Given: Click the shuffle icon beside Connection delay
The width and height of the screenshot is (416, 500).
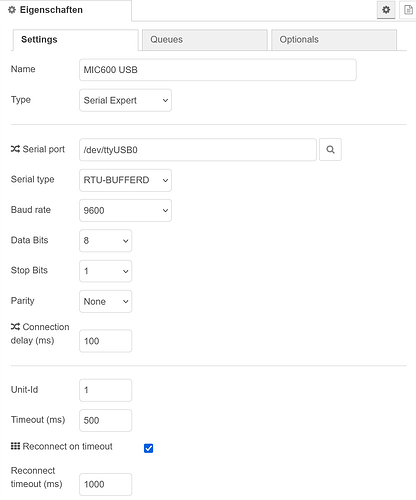Looking at the screenshot, I should (x=15, y=327).
